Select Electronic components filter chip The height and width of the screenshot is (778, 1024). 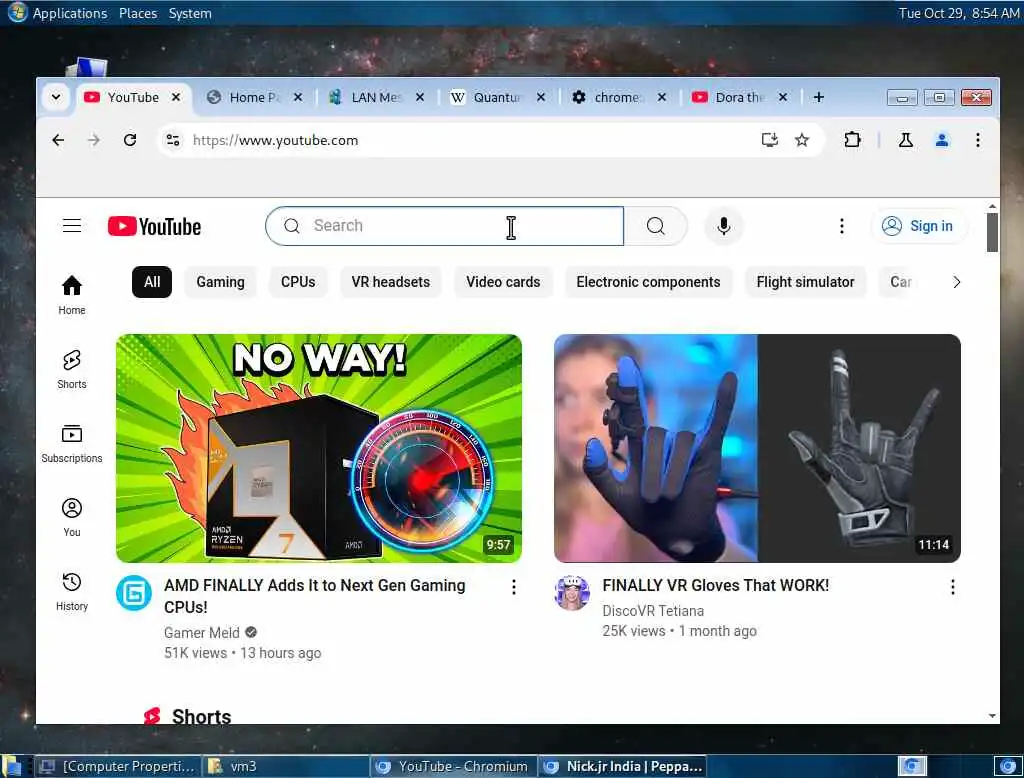pyautogui.click(x=648, y=282)
